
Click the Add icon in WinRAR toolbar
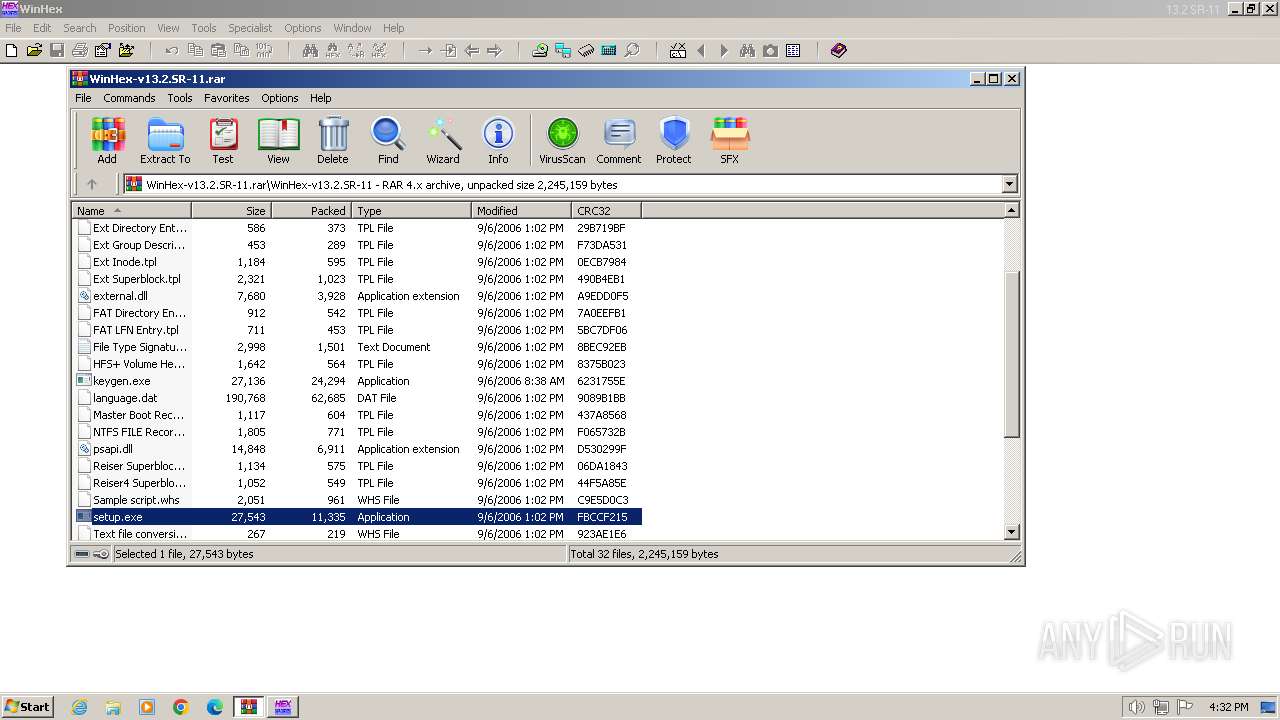[107, 141]
